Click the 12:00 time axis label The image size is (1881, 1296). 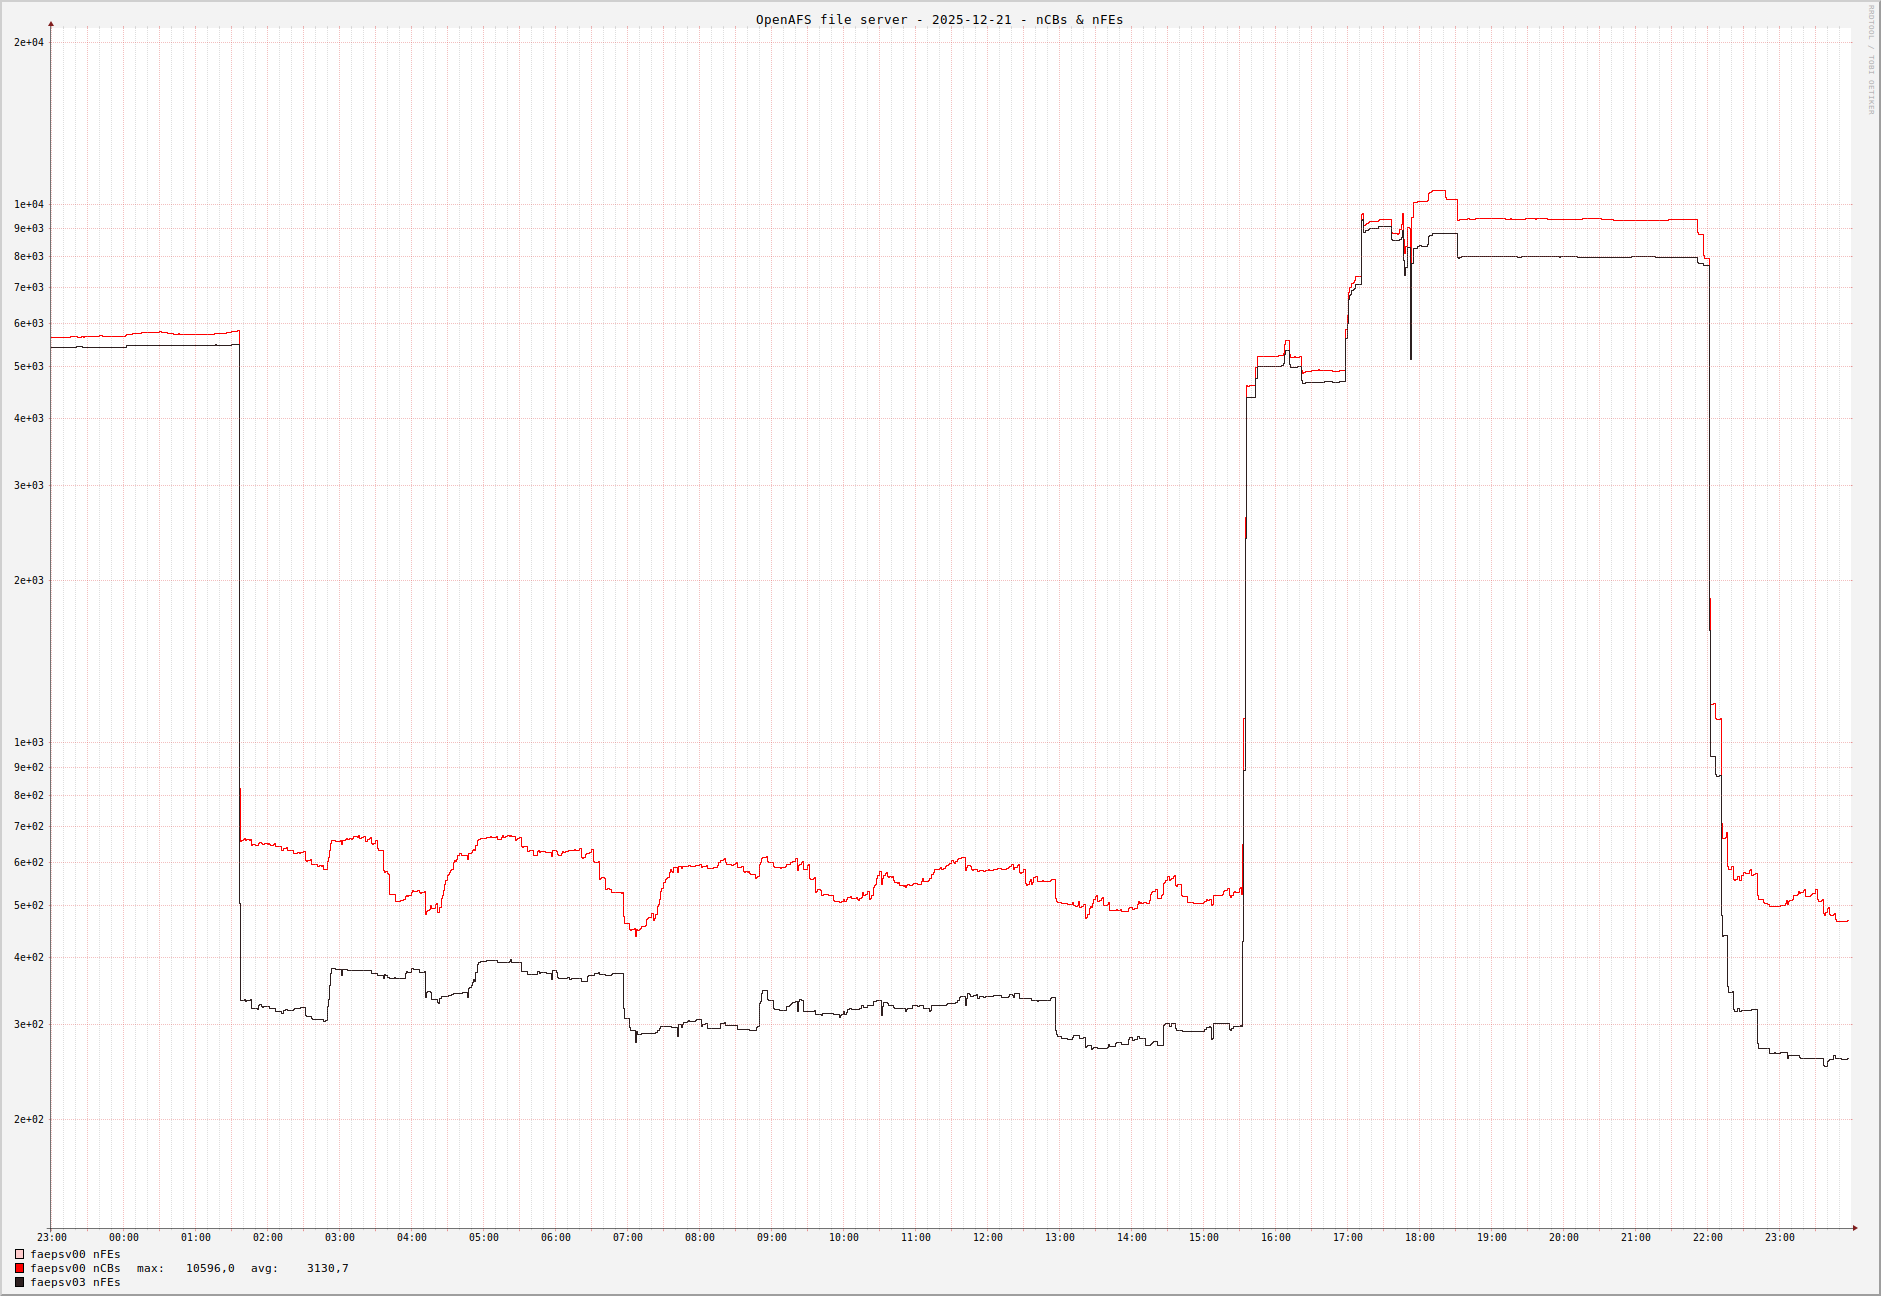click(987, 1238)
